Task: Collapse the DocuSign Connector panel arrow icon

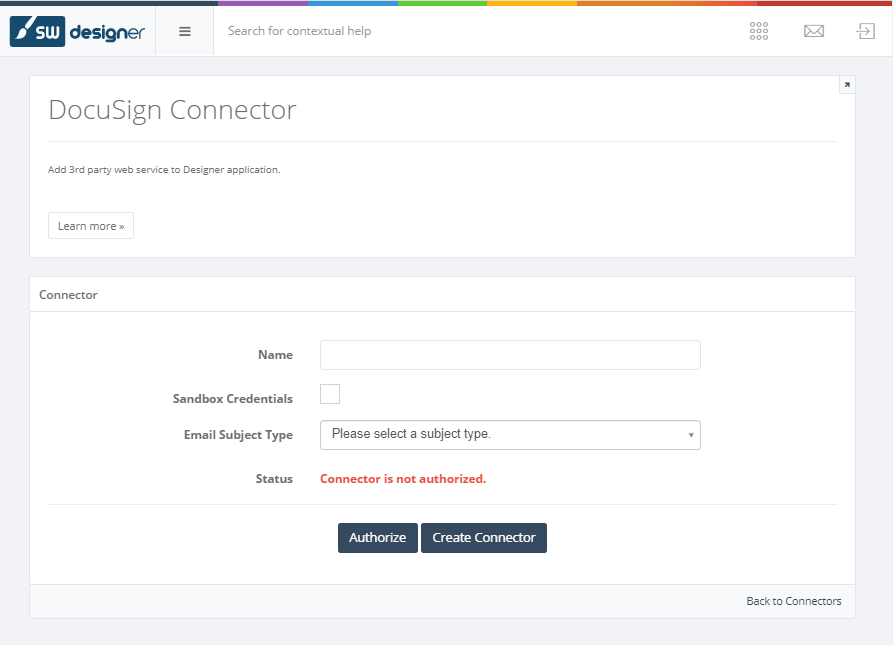Action: [x=847, y=85]
